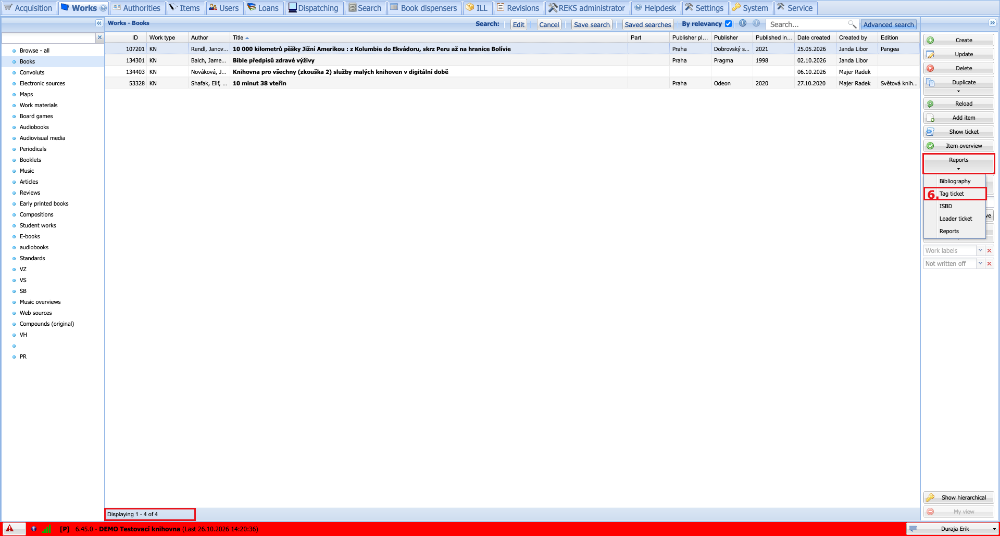Open the Users tab
This screenshot has width=1000, height=536.
point(223,8)
